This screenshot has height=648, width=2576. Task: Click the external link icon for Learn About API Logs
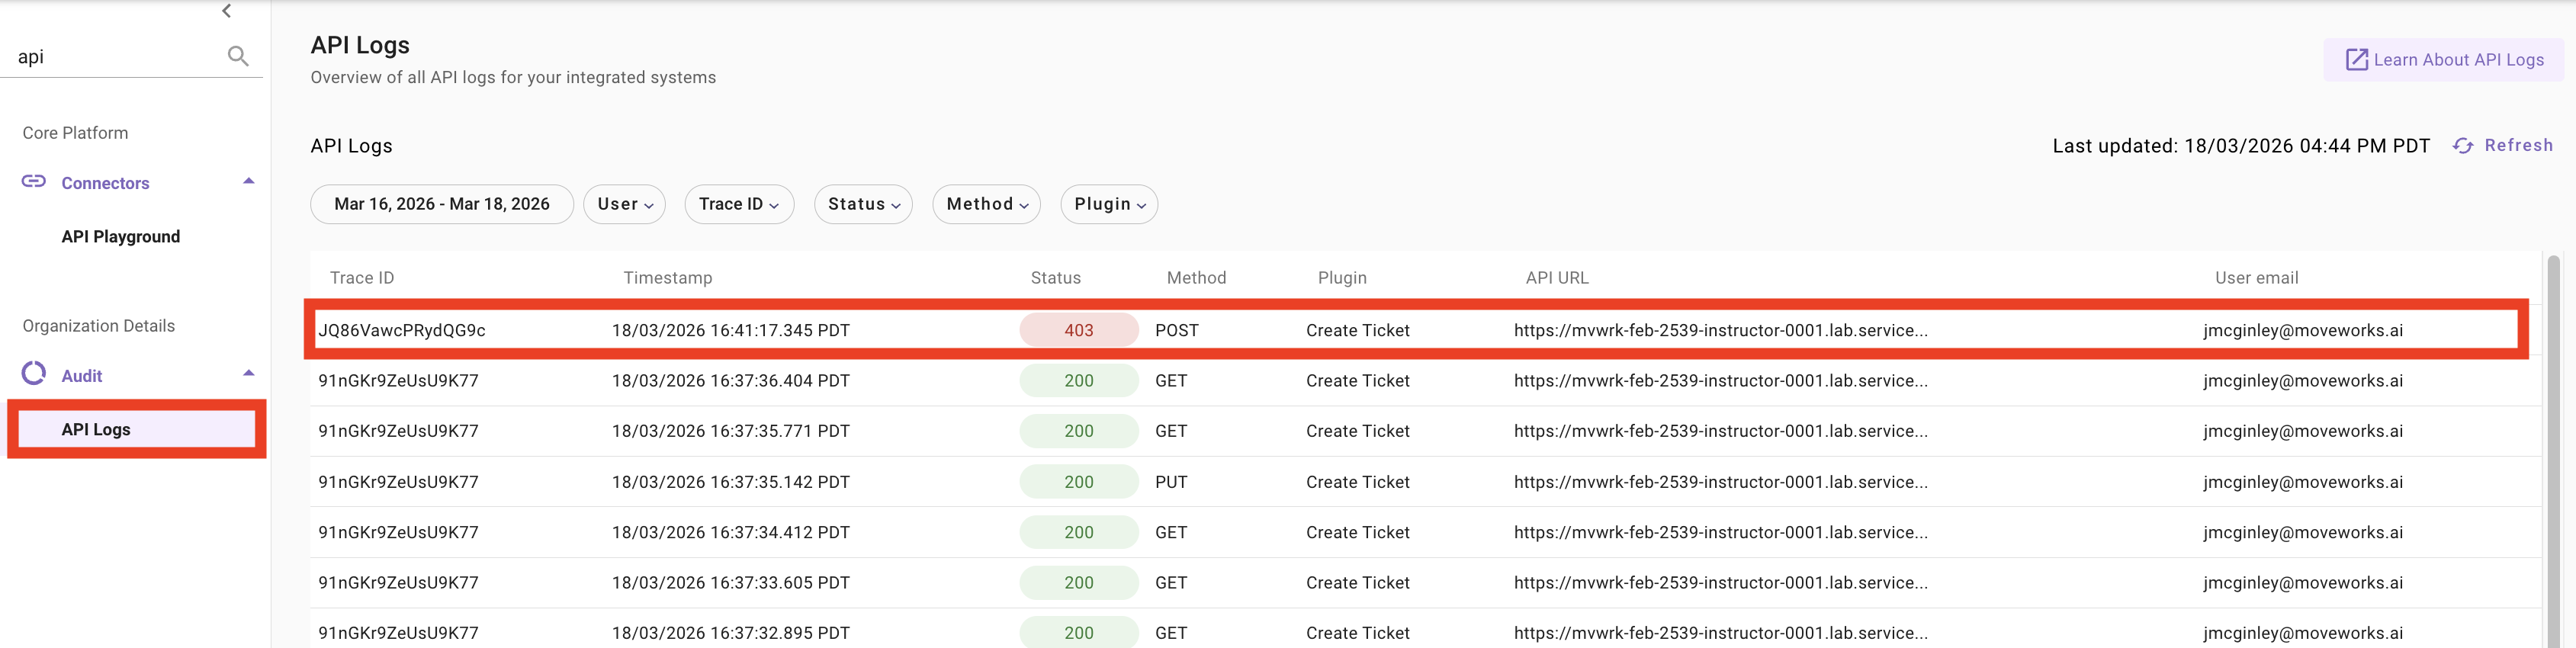click(2356, 60)
